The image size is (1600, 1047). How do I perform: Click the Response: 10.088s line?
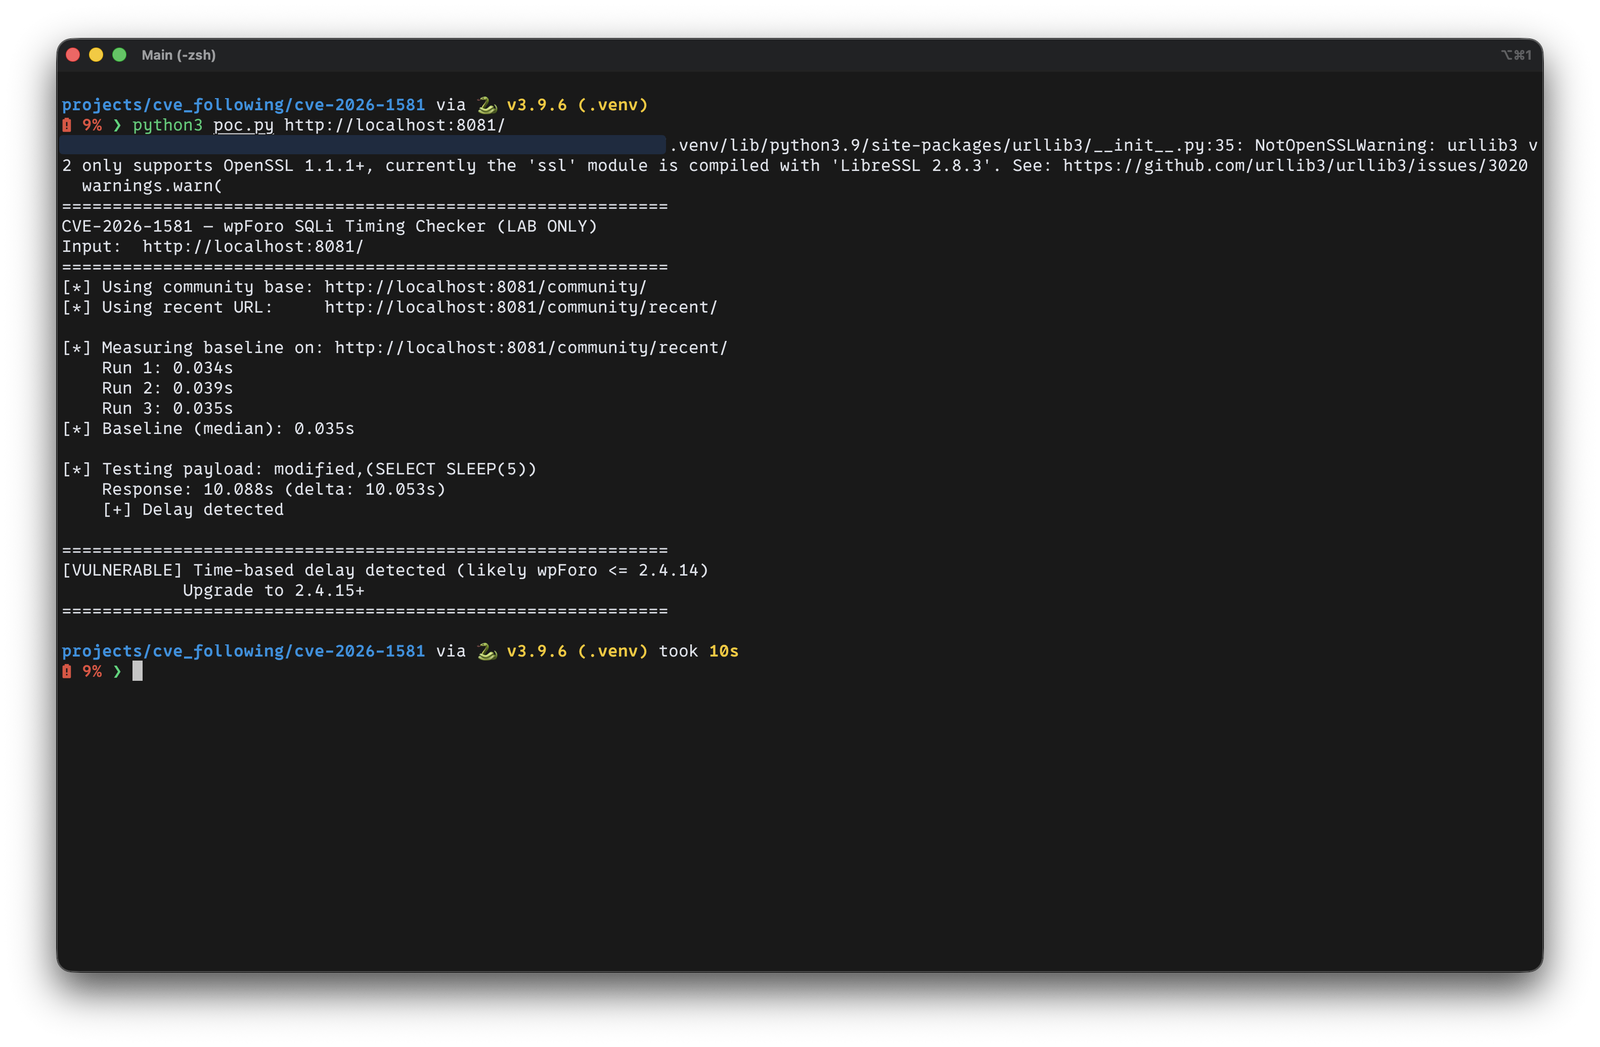pyautogui.click(x=273, y=490)
